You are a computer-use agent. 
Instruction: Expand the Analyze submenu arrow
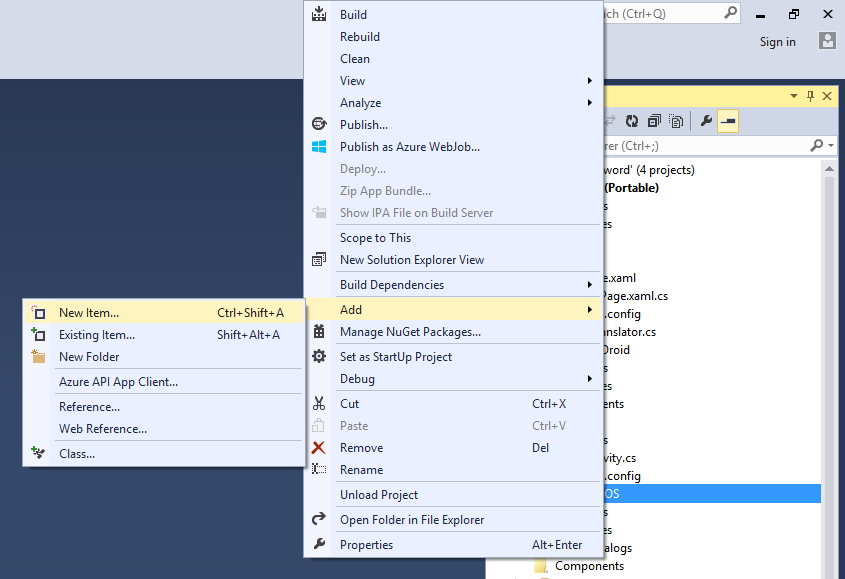(x=590, y=102)
